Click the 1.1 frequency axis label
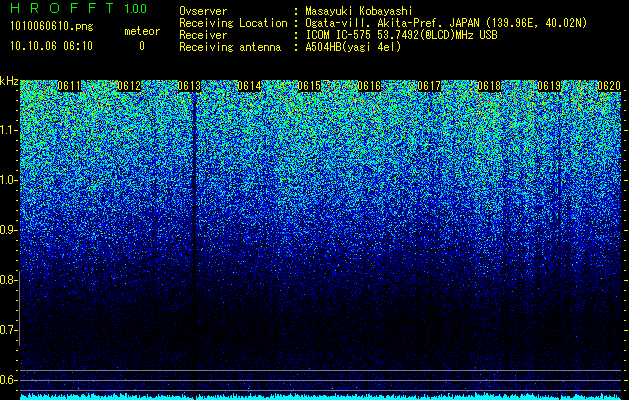The height and width of the screenshot is (400, 629). click(8, 131)
